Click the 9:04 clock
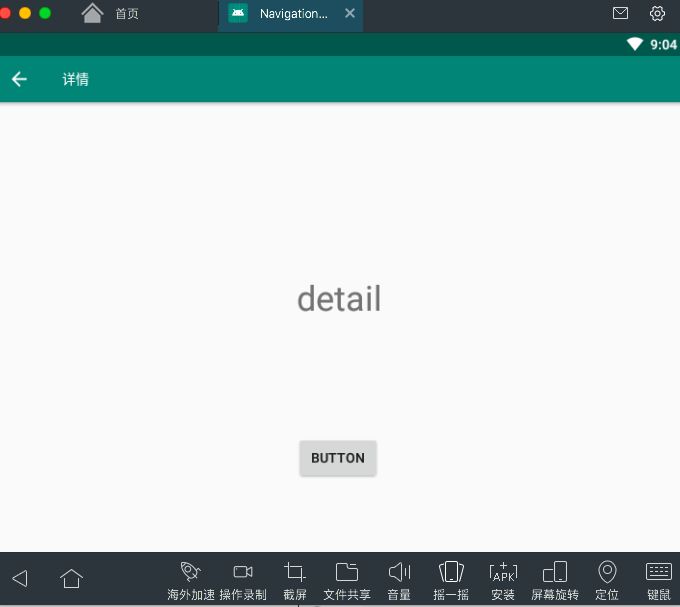The image size is (680, 607). (663, 44)
